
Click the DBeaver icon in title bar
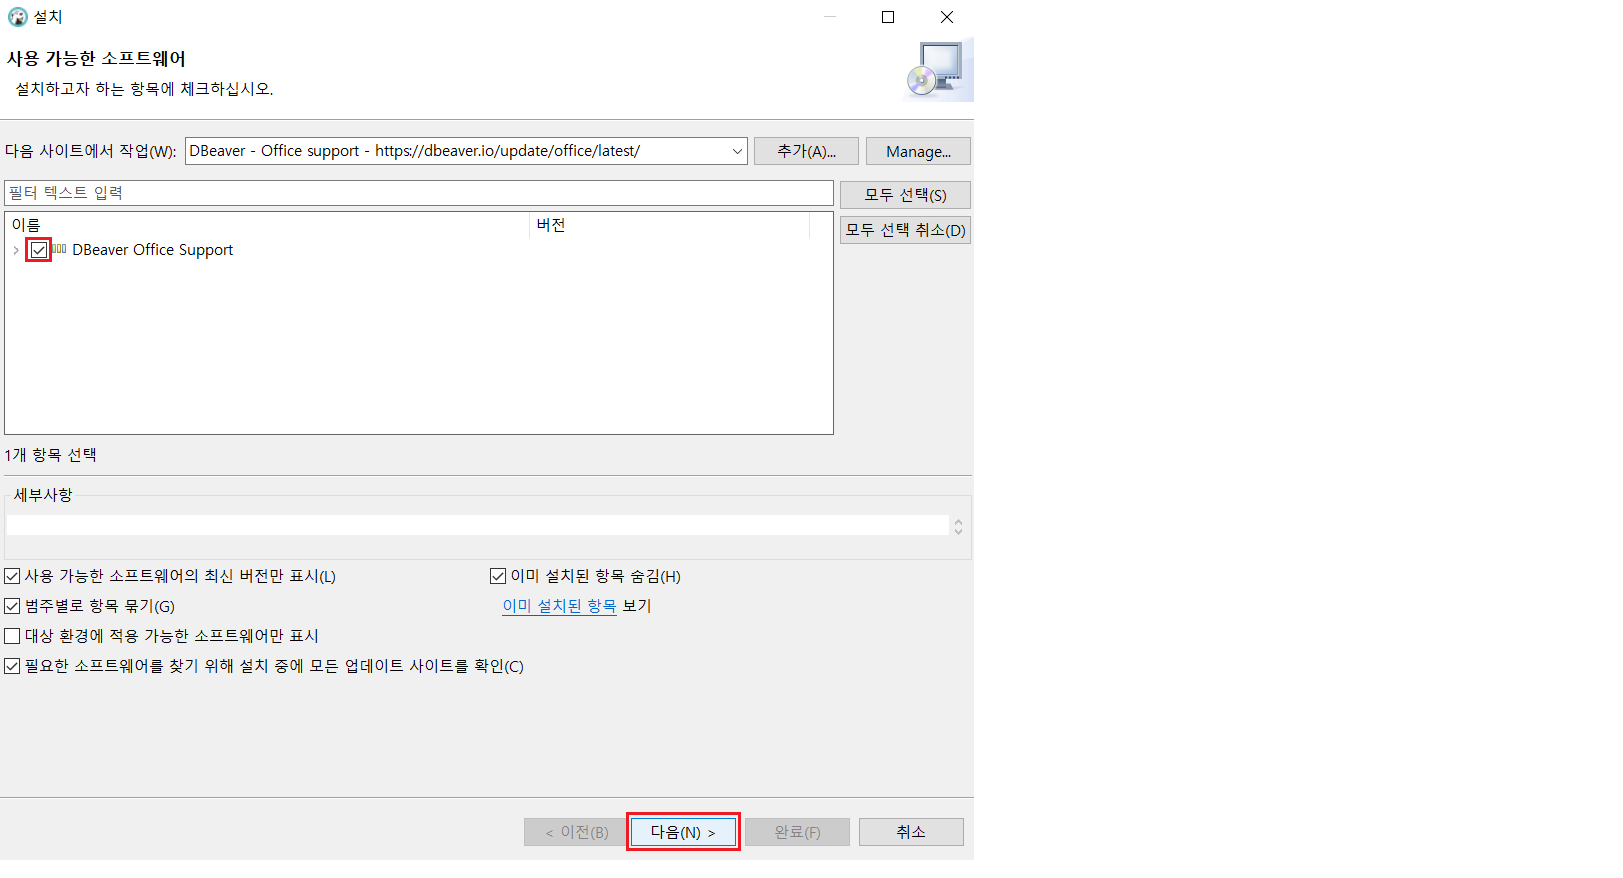coord(17,17)
